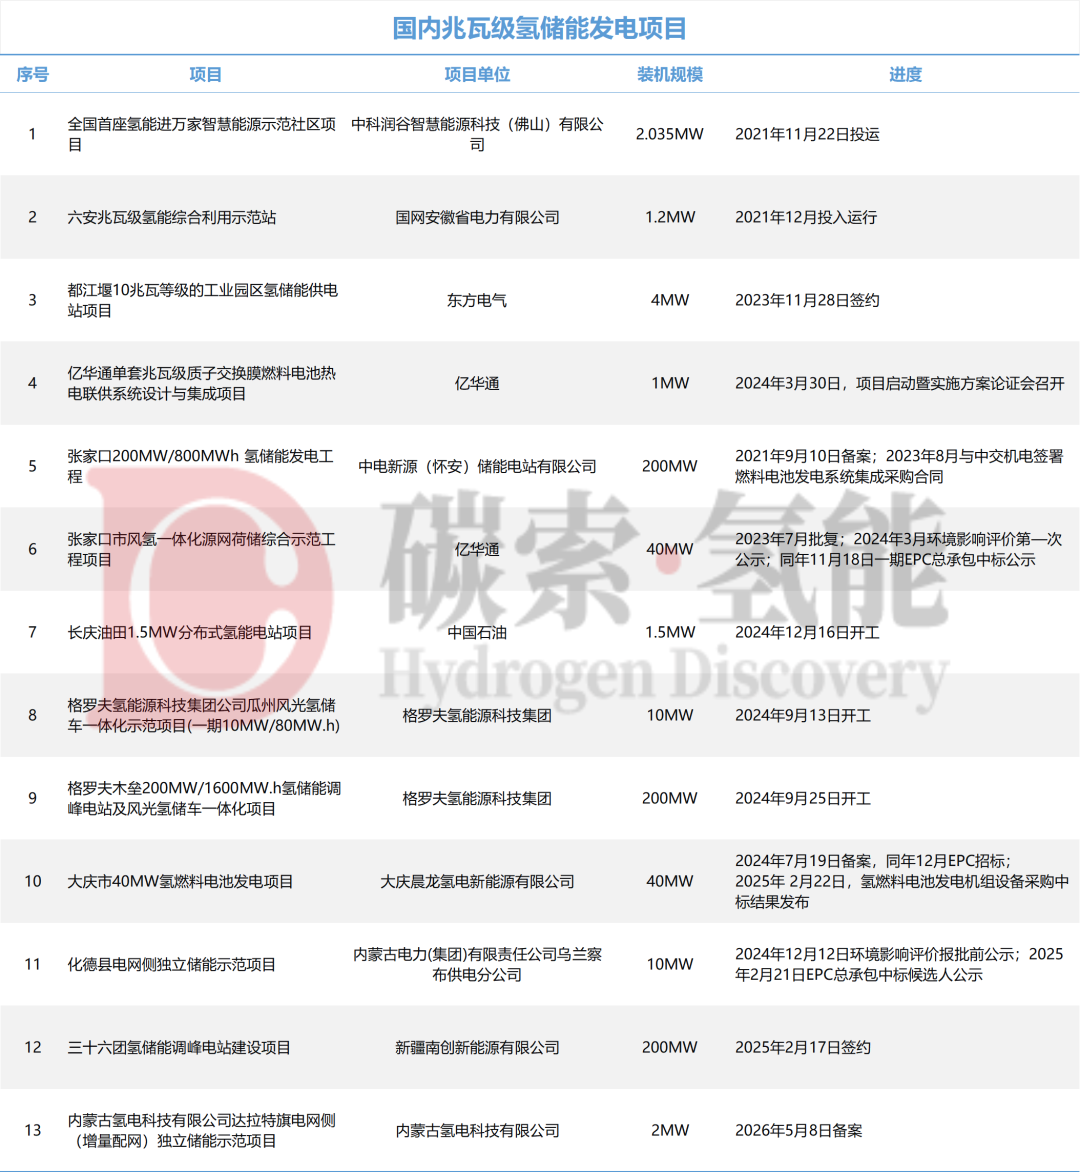Click the 中国石油 cell
Viewport: 1080px width, 1172px height.
tap(477, 632)
